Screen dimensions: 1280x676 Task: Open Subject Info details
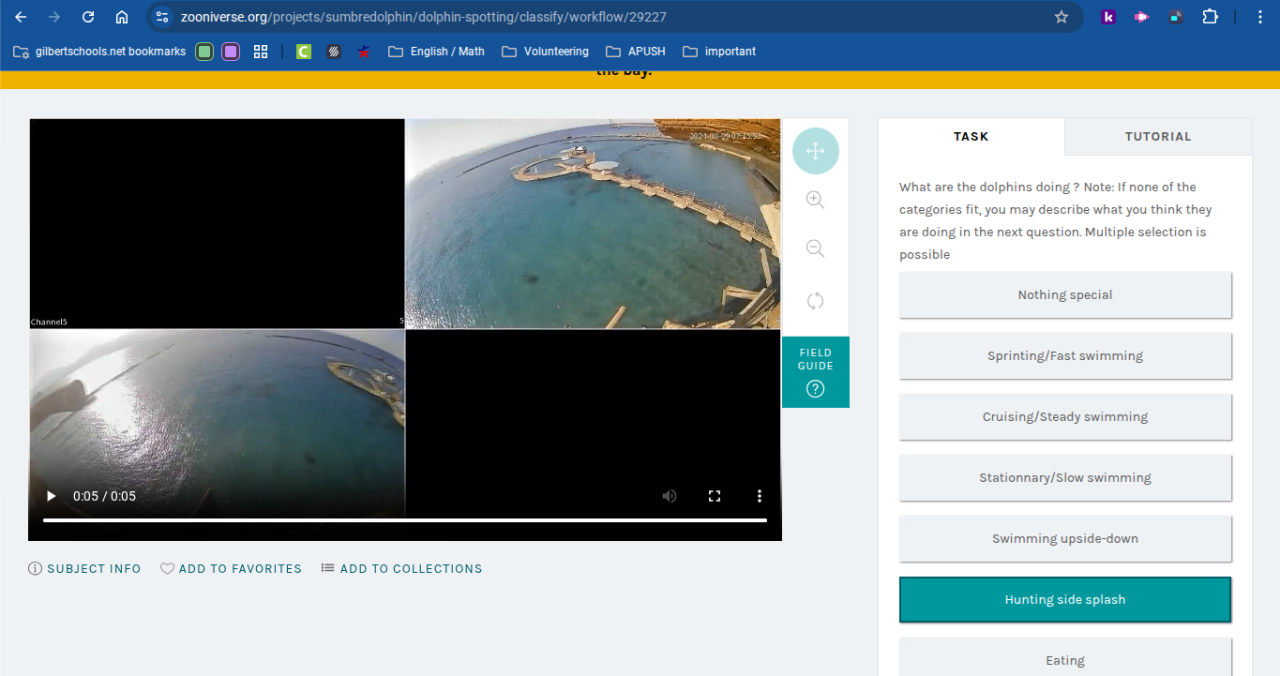coord(85,569)
